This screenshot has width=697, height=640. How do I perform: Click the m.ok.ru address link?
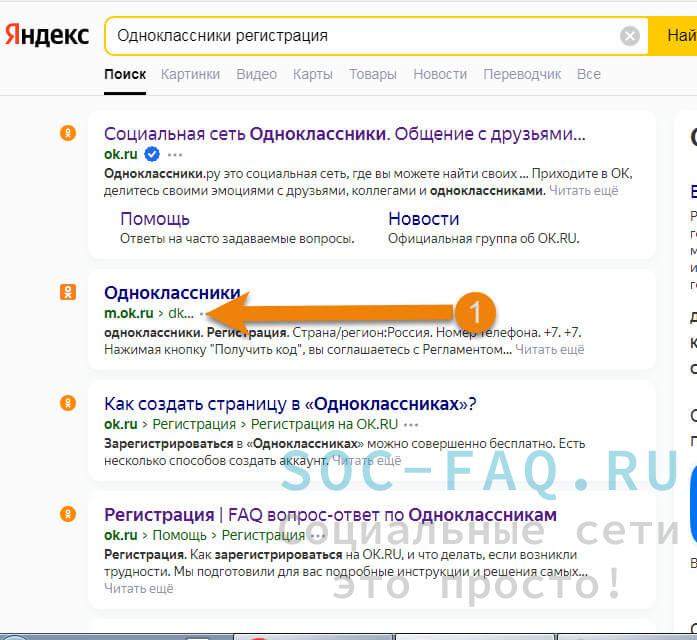128,313
